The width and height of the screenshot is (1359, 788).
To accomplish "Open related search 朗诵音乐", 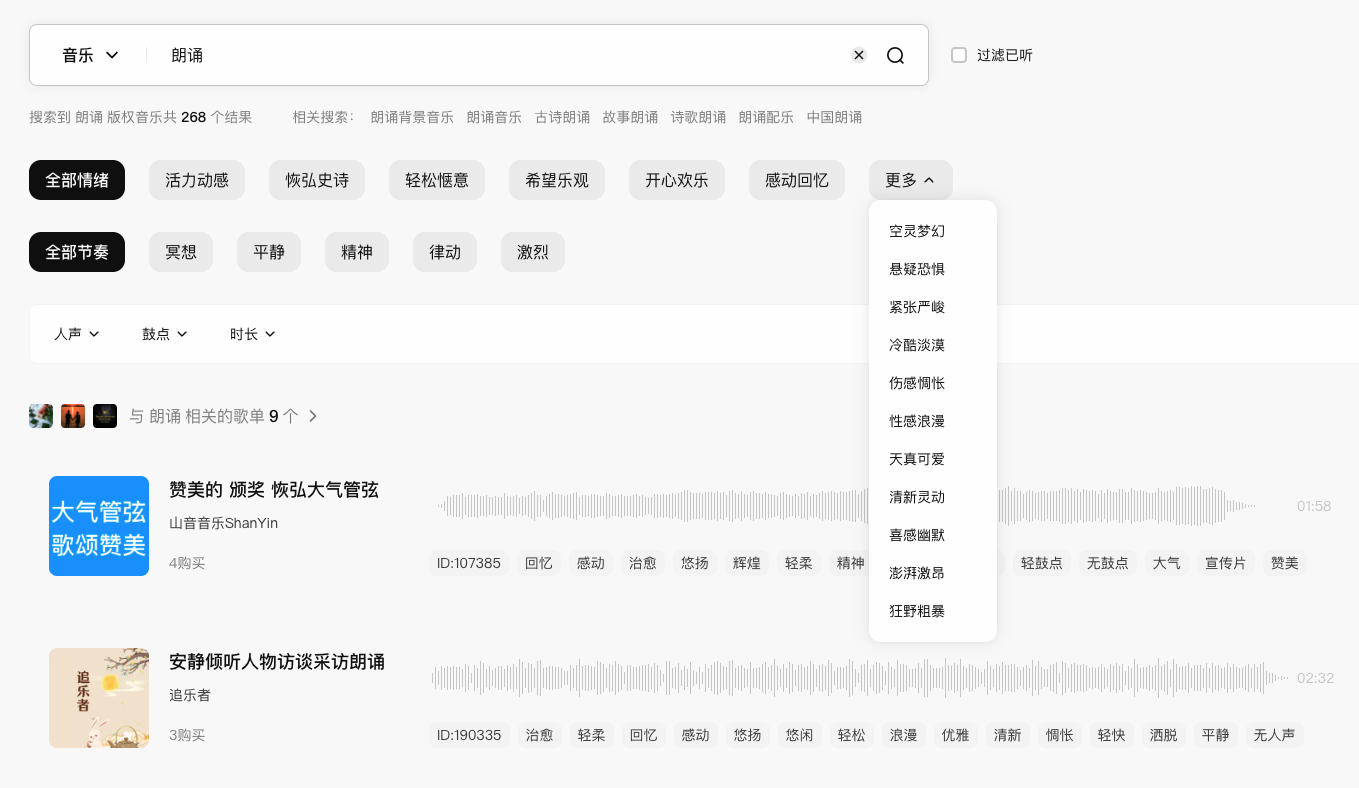I will (494, 117).
